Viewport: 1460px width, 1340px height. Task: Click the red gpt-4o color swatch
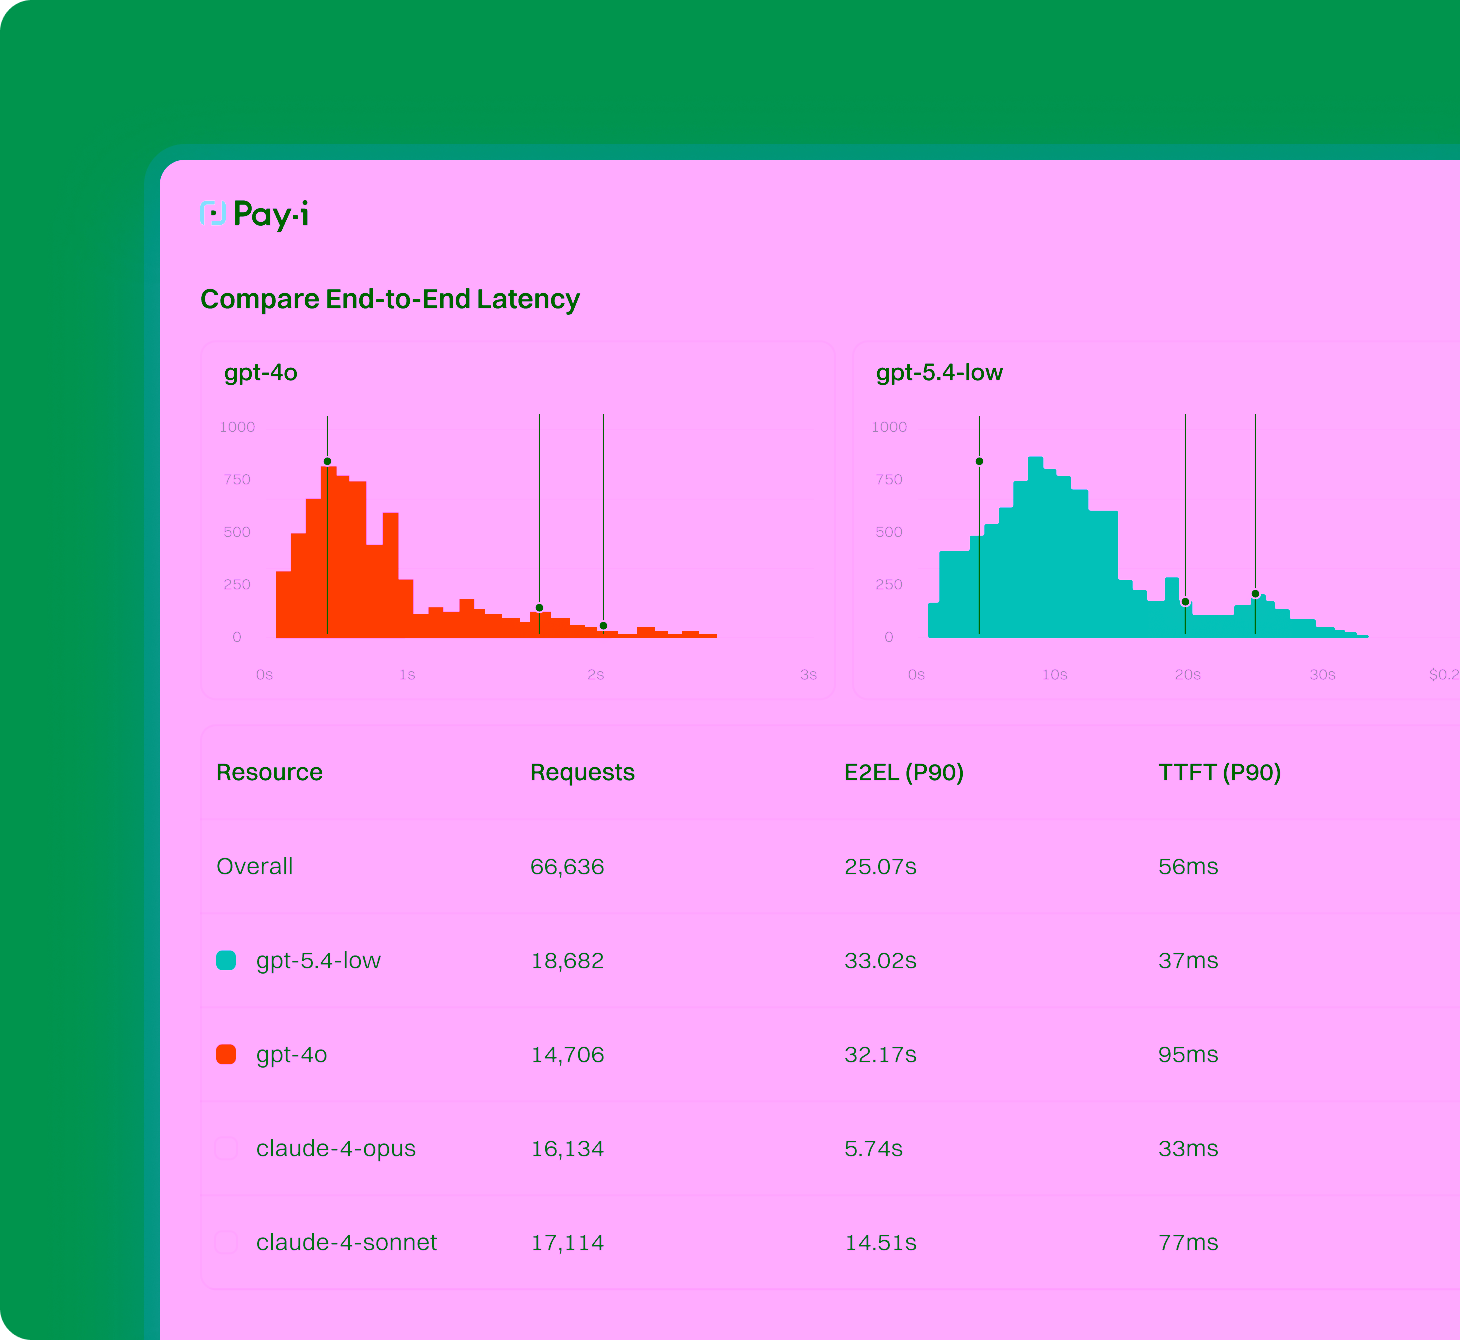pos(226,1055)
